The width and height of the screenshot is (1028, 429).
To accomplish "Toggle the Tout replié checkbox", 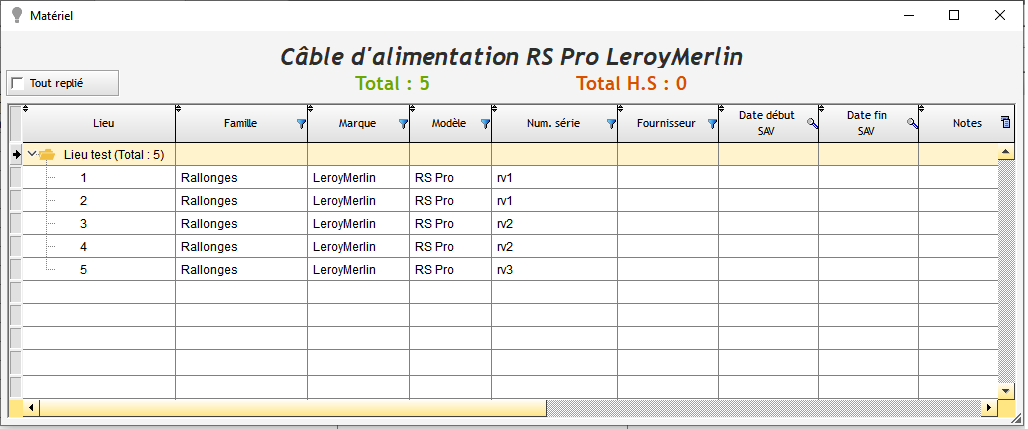I will pyautogui.click(x=18, y=83).
